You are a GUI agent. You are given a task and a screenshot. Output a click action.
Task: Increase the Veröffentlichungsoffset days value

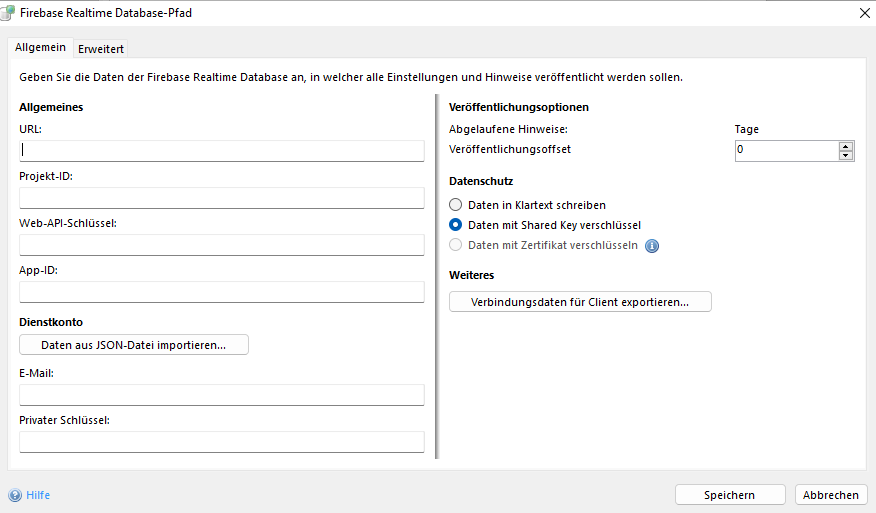(846, 146)
